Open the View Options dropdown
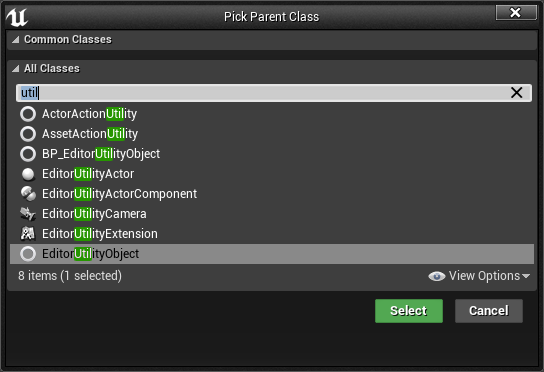This screenshot has width=544, height=372. (x=479, y=276)
